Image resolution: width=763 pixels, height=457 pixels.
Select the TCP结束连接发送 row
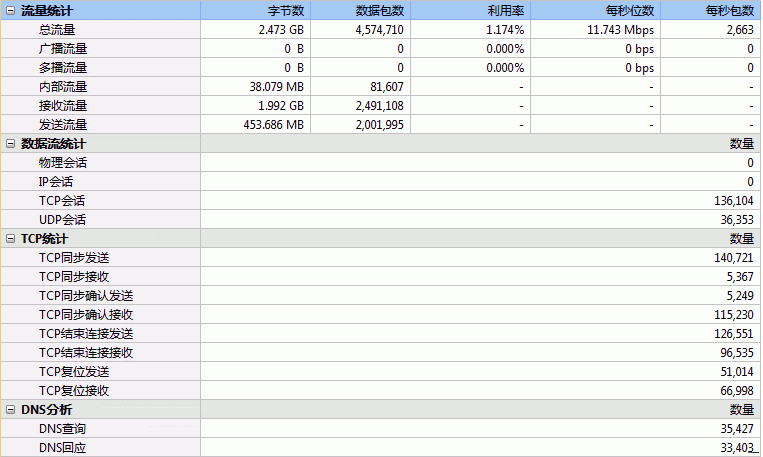point(381,333)
